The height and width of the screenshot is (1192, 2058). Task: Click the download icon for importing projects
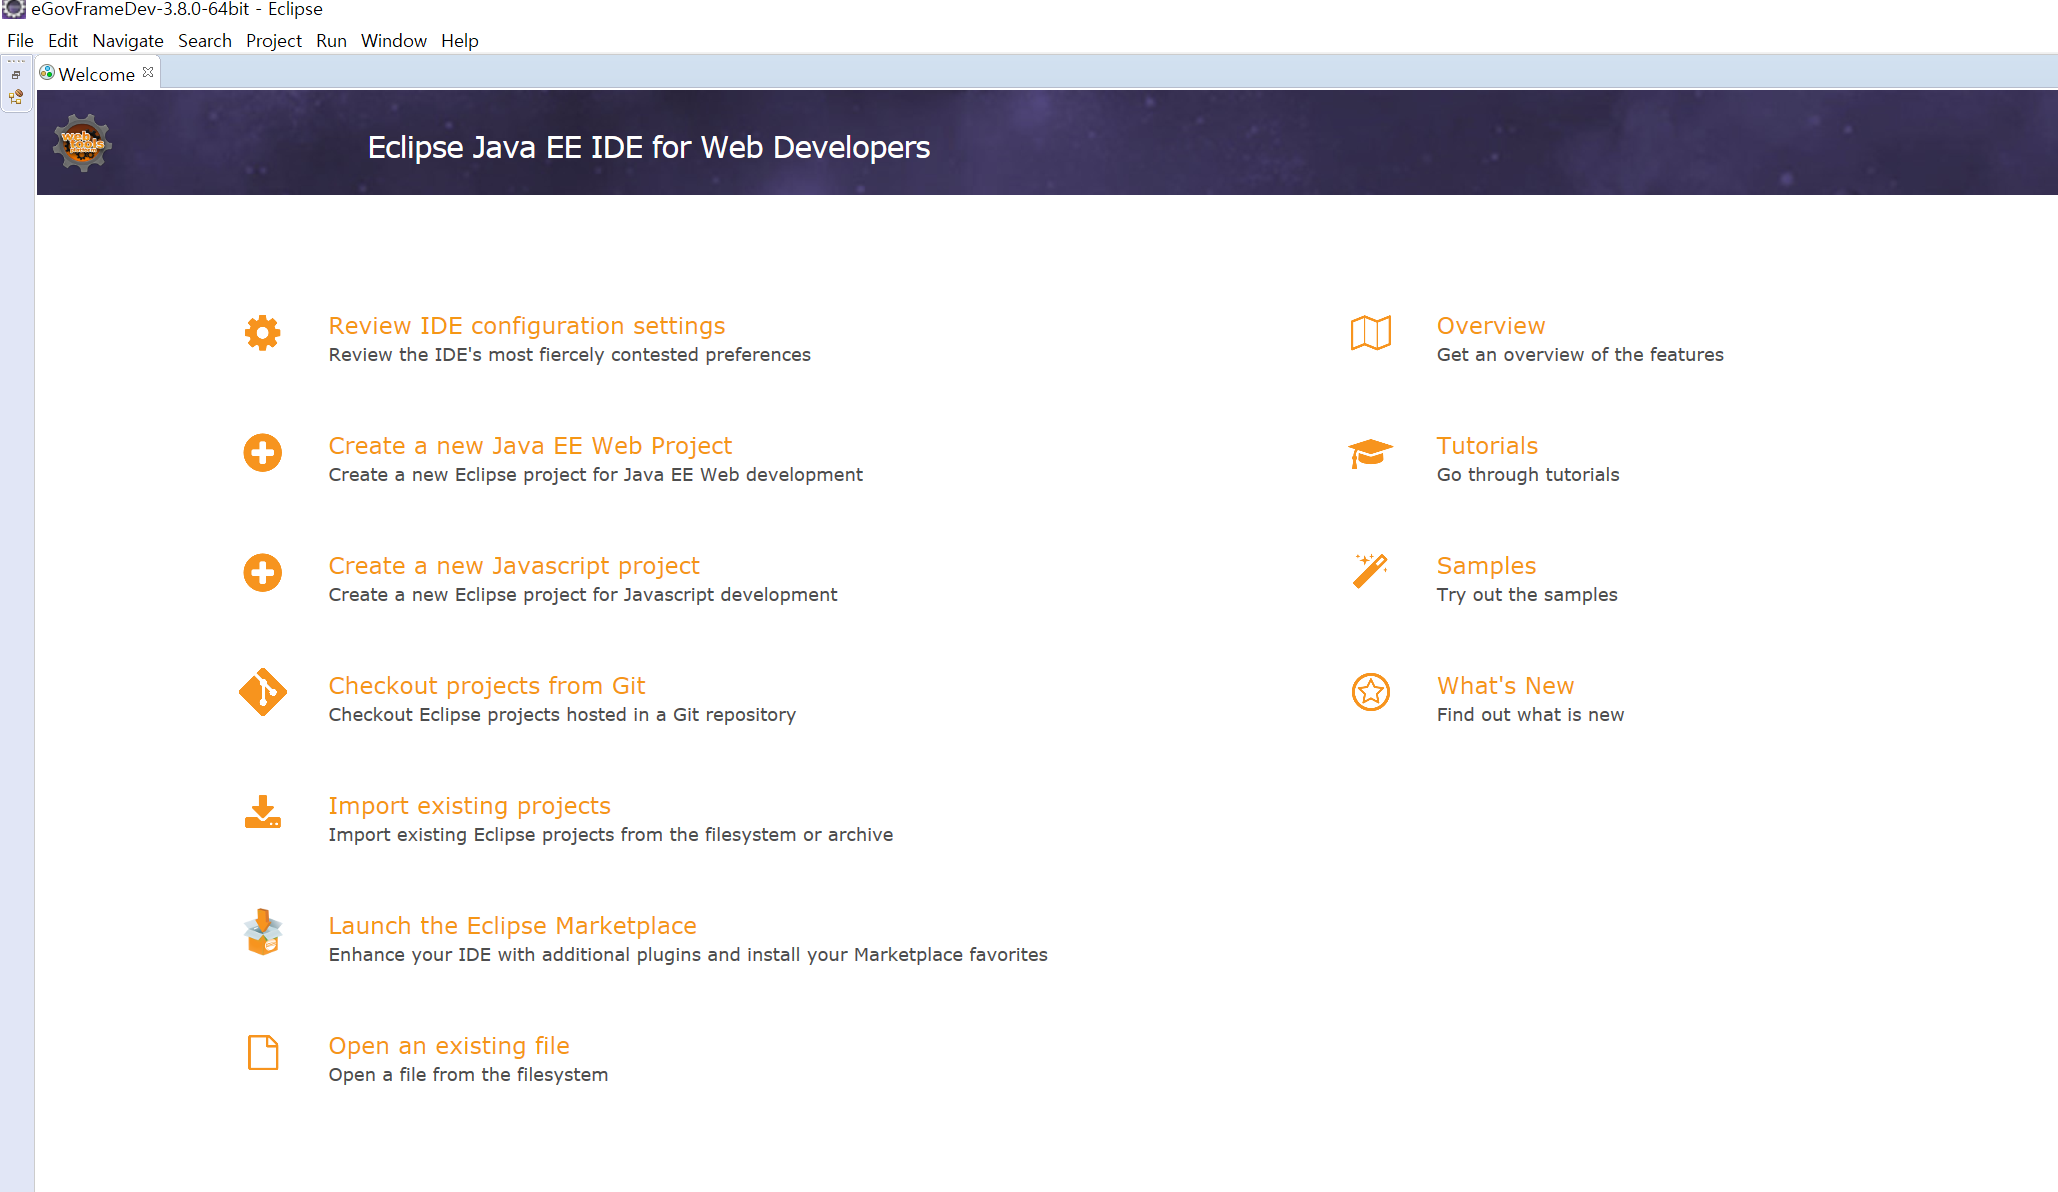coord(262,812)
